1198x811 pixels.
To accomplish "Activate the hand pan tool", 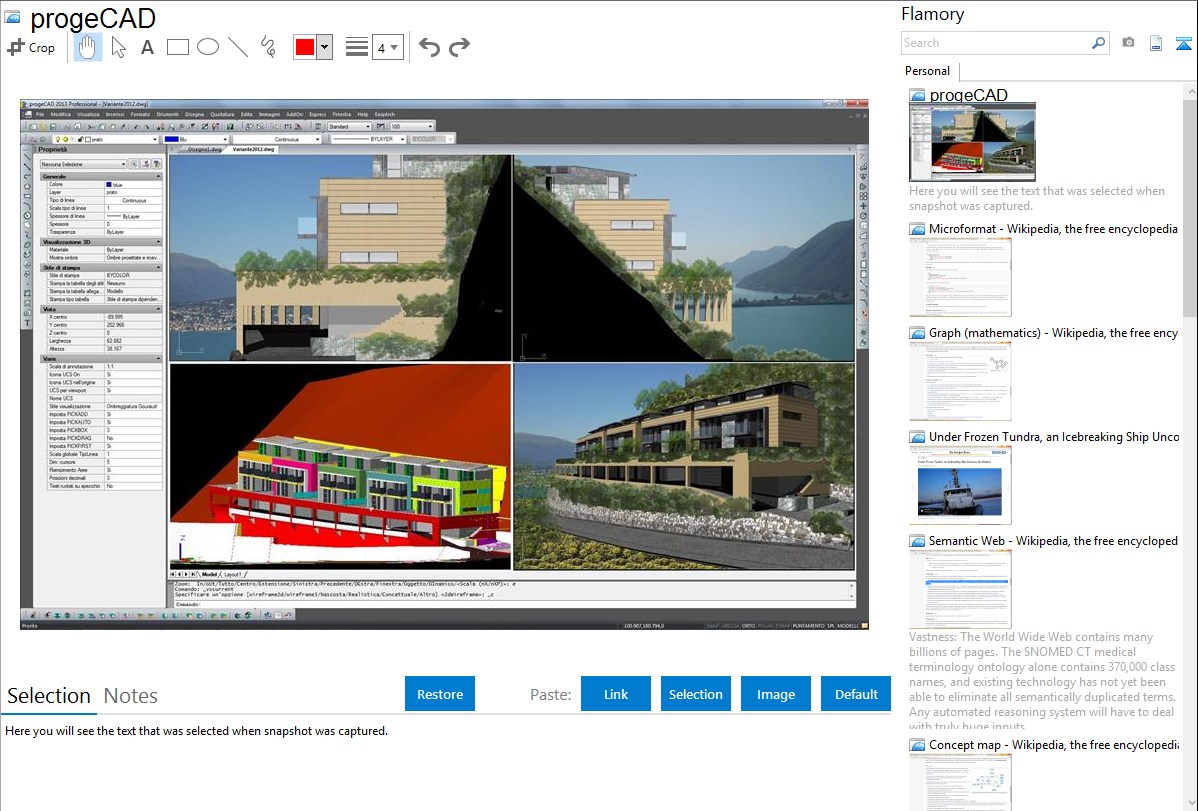I will point(88,47).
